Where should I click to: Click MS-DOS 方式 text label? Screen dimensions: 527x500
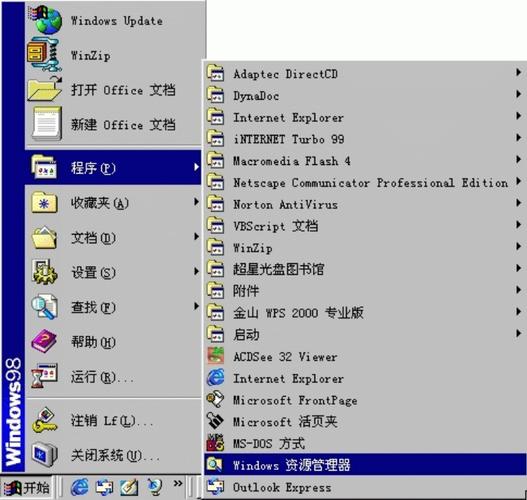pos(269,443)
